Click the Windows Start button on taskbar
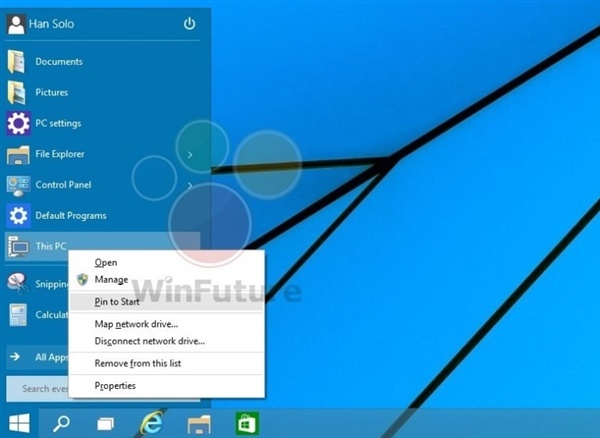The height and width of the screenshot is (438, 600). pyautogui.click(x=19, y=423)
